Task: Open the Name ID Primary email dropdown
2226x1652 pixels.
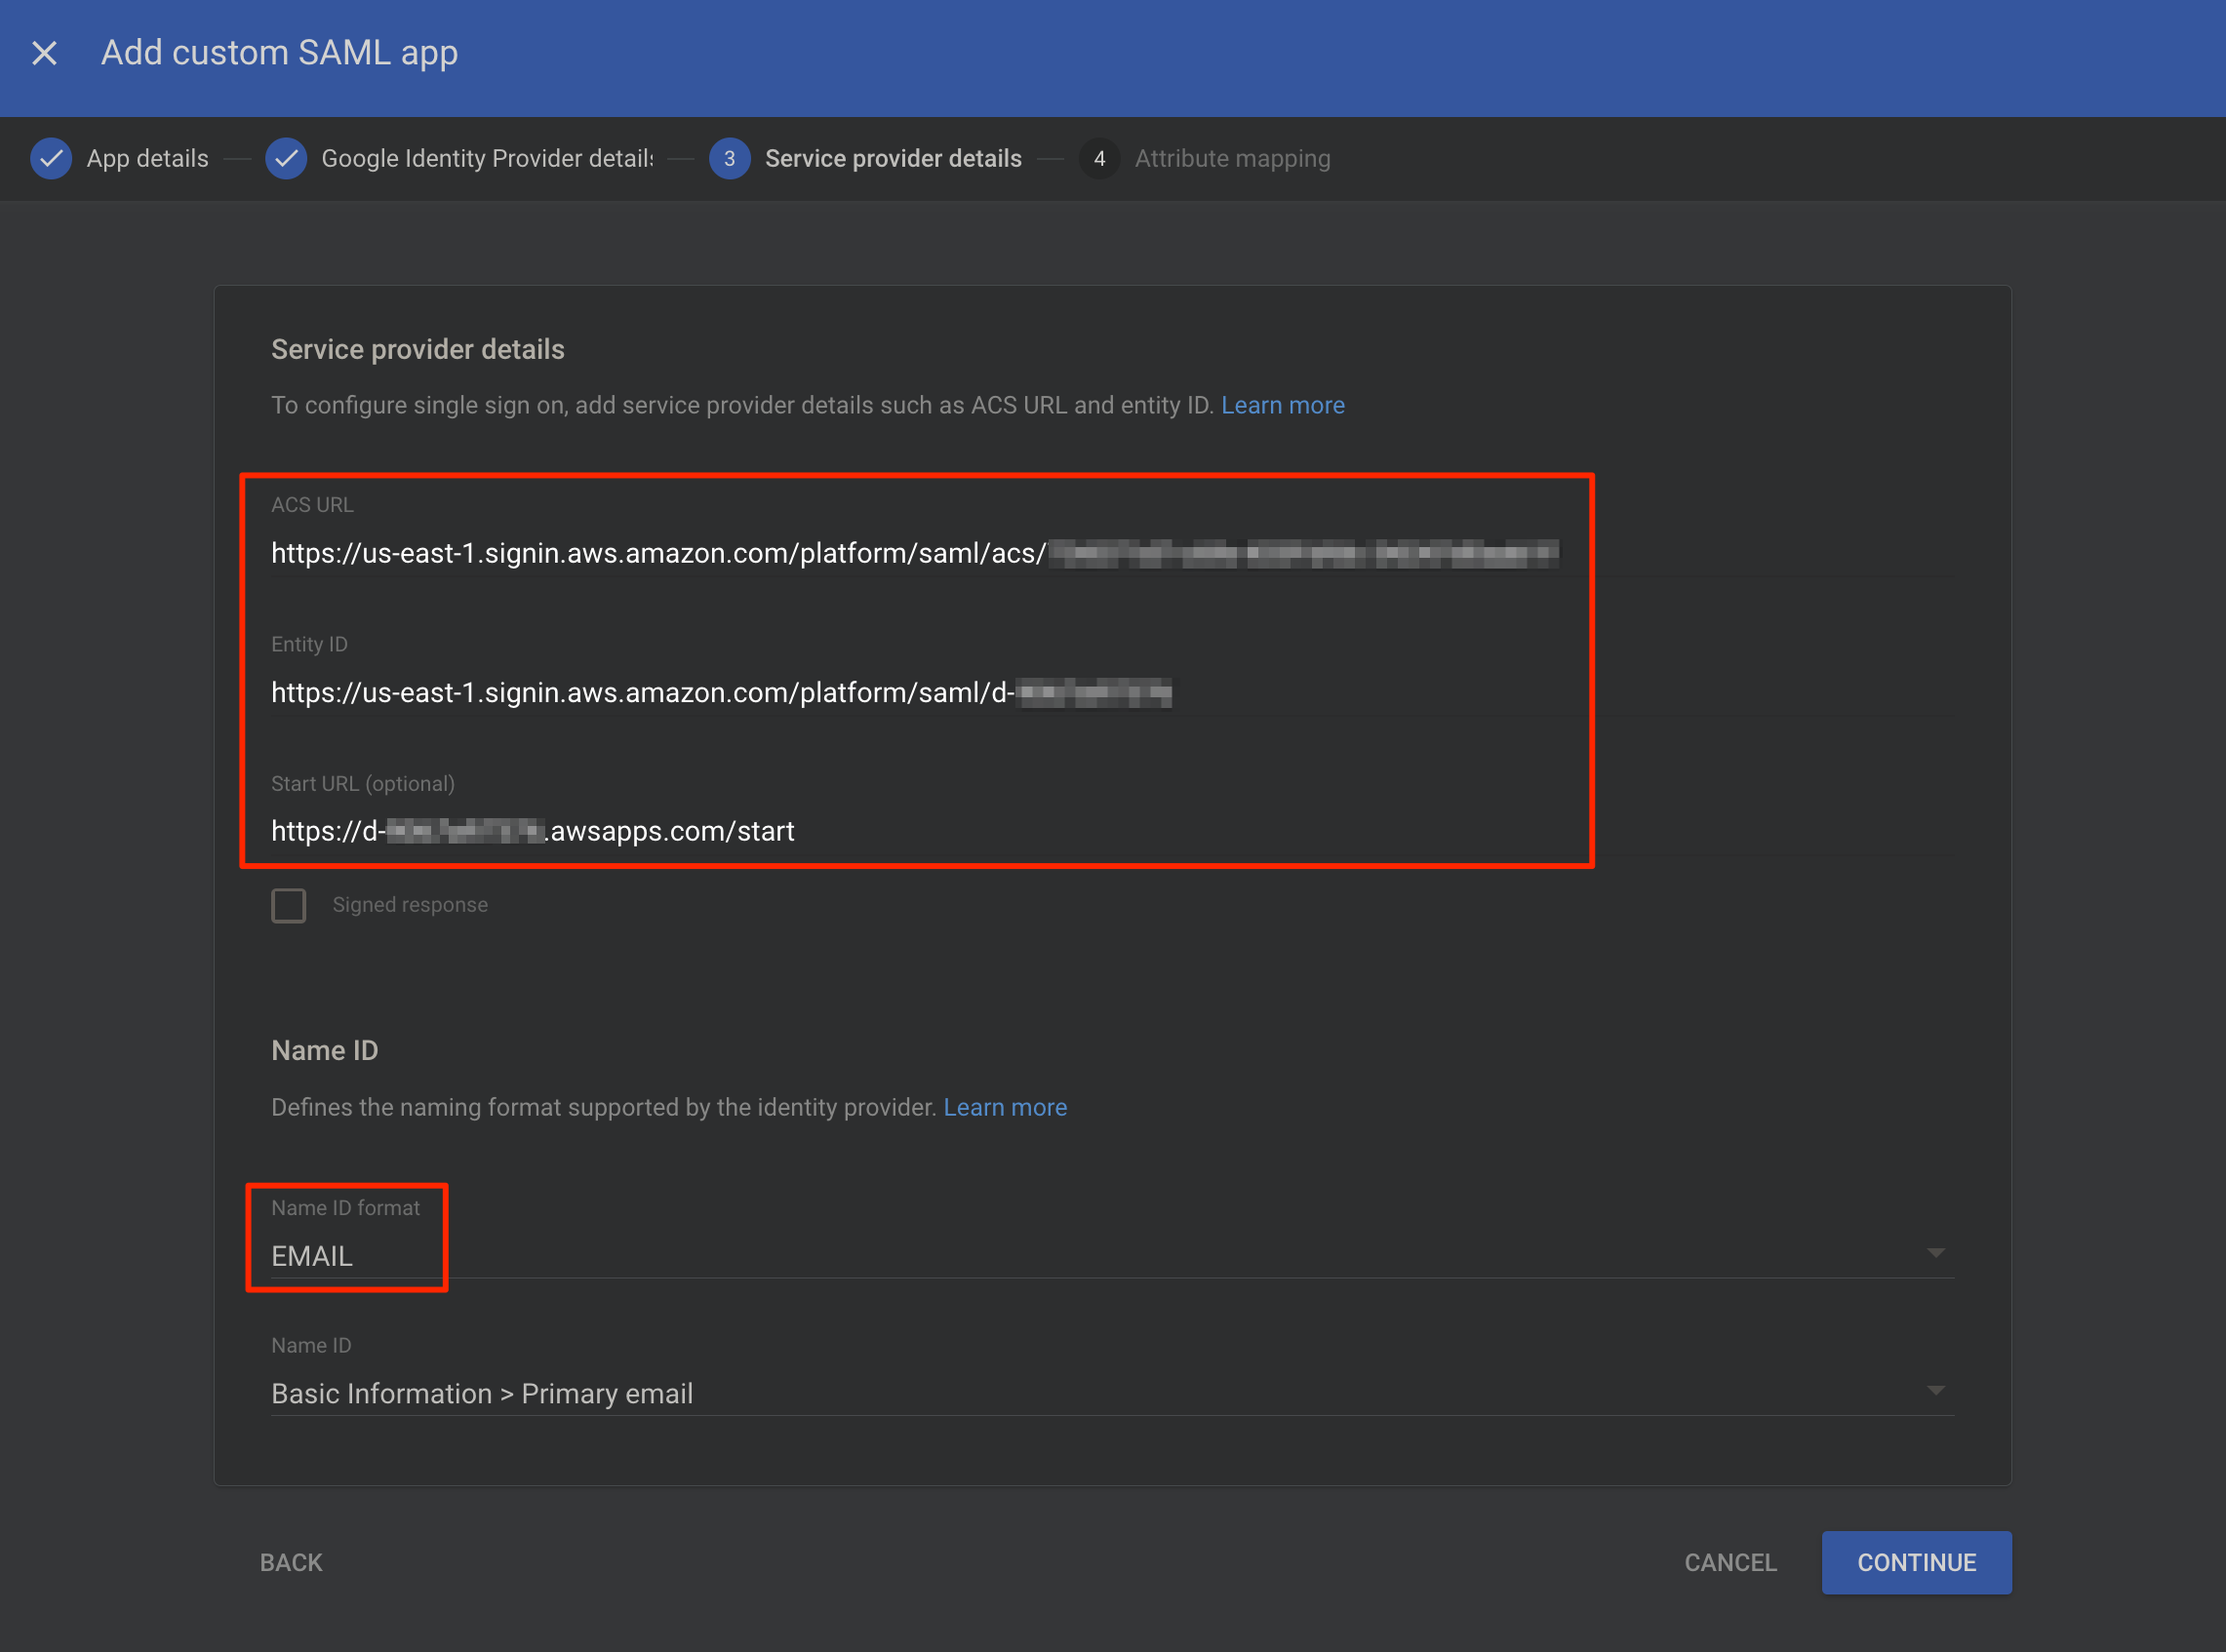Action: point(1112,1393)
